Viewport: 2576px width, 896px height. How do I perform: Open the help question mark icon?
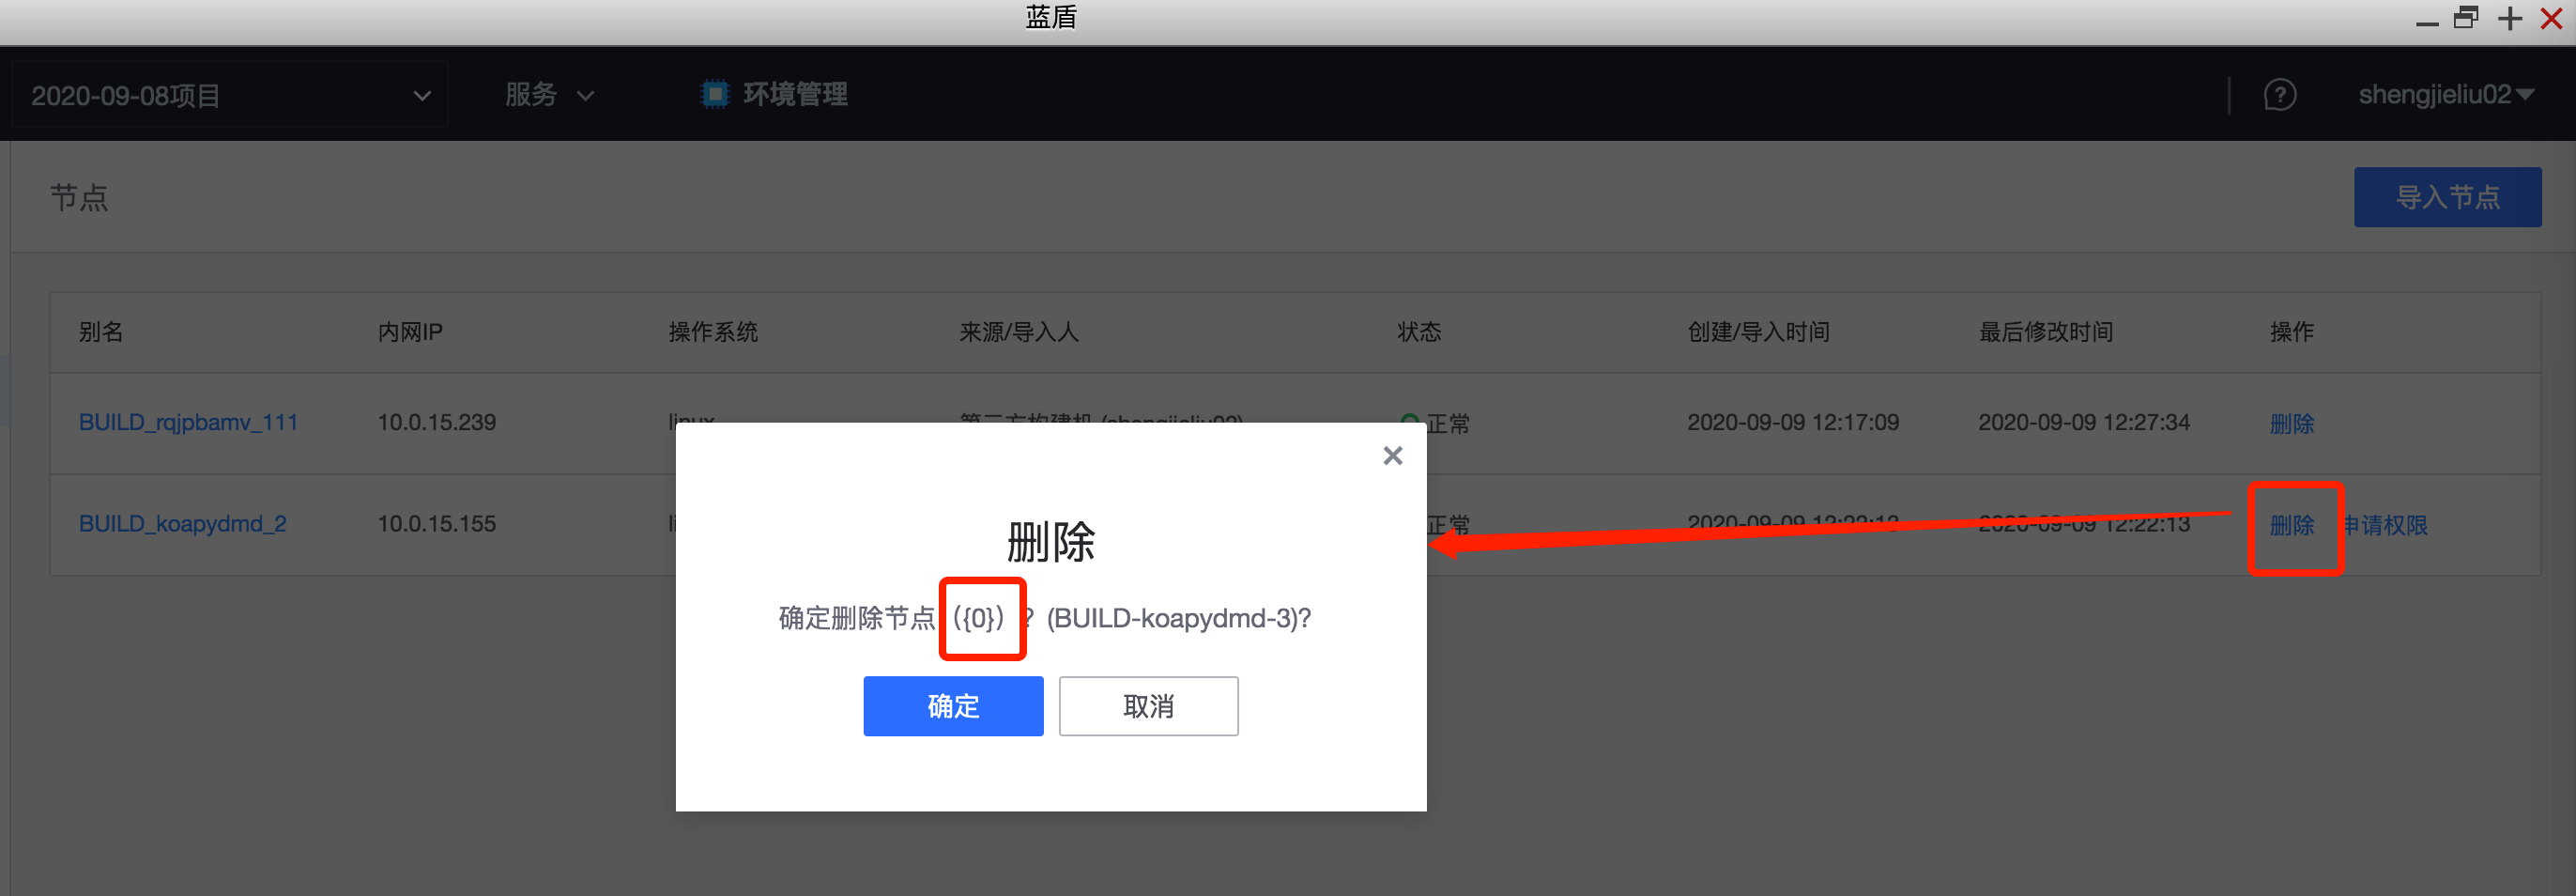[2279, 95]
